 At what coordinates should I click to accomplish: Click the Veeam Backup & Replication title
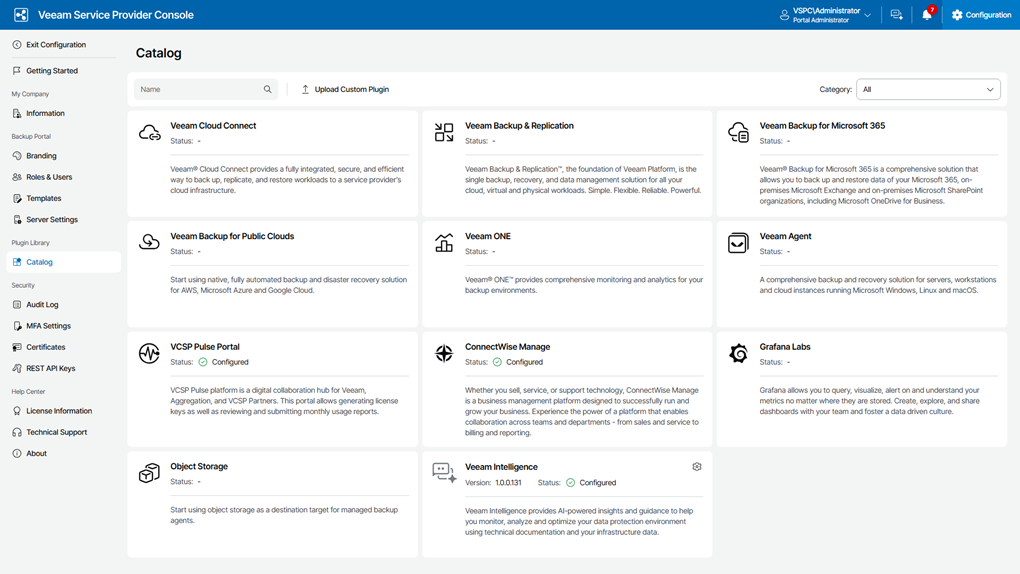pyautogui.click(x=519, y=126)
